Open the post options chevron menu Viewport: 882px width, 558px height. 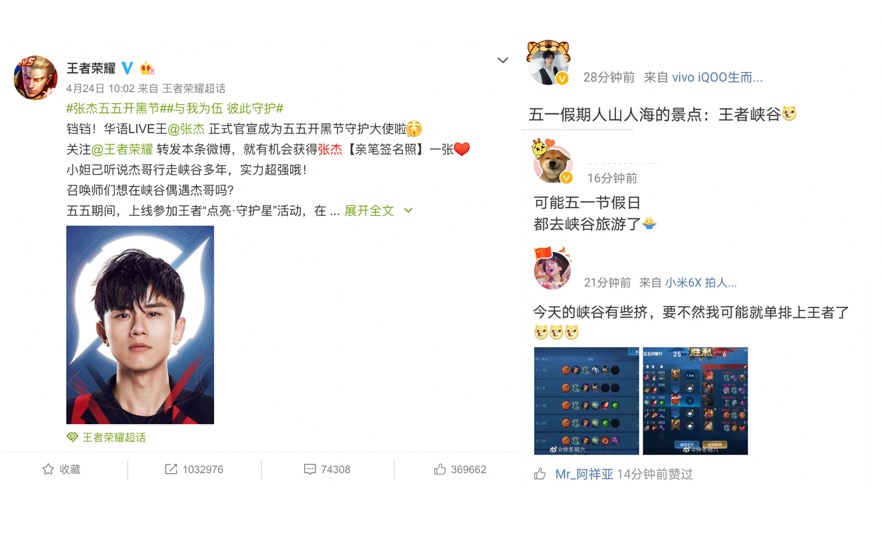point(502,60)
